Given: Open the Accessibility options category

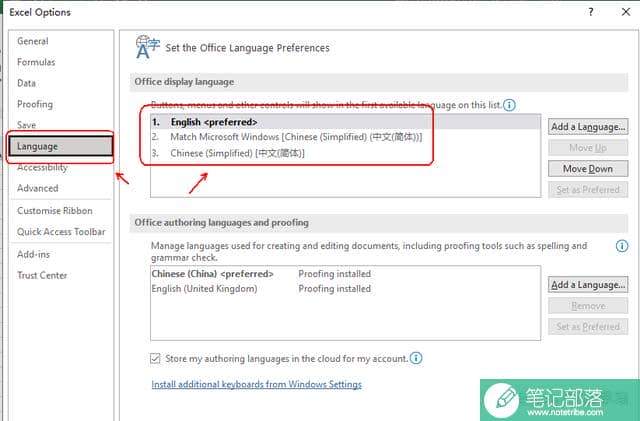Looking at the screenshot, I should [42, 167].
